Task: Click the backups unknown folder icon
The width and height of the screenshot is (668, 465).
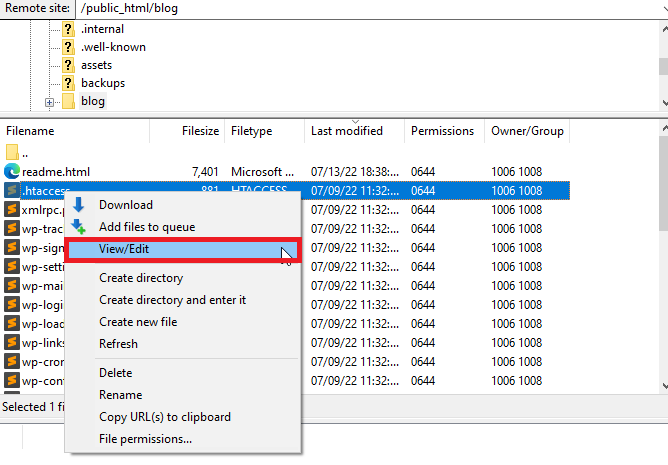Action: coord(68,83)
